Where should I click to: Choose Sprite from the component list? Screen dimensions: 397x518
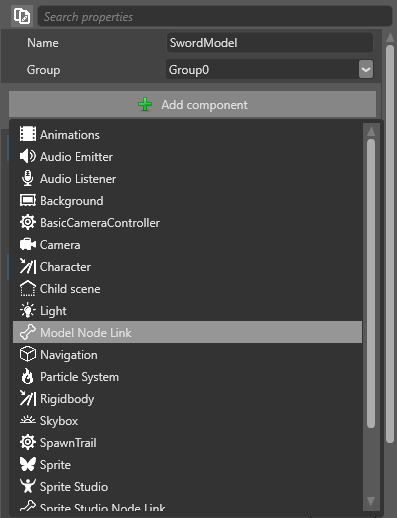pyautogui.click(x=187, y=464)
